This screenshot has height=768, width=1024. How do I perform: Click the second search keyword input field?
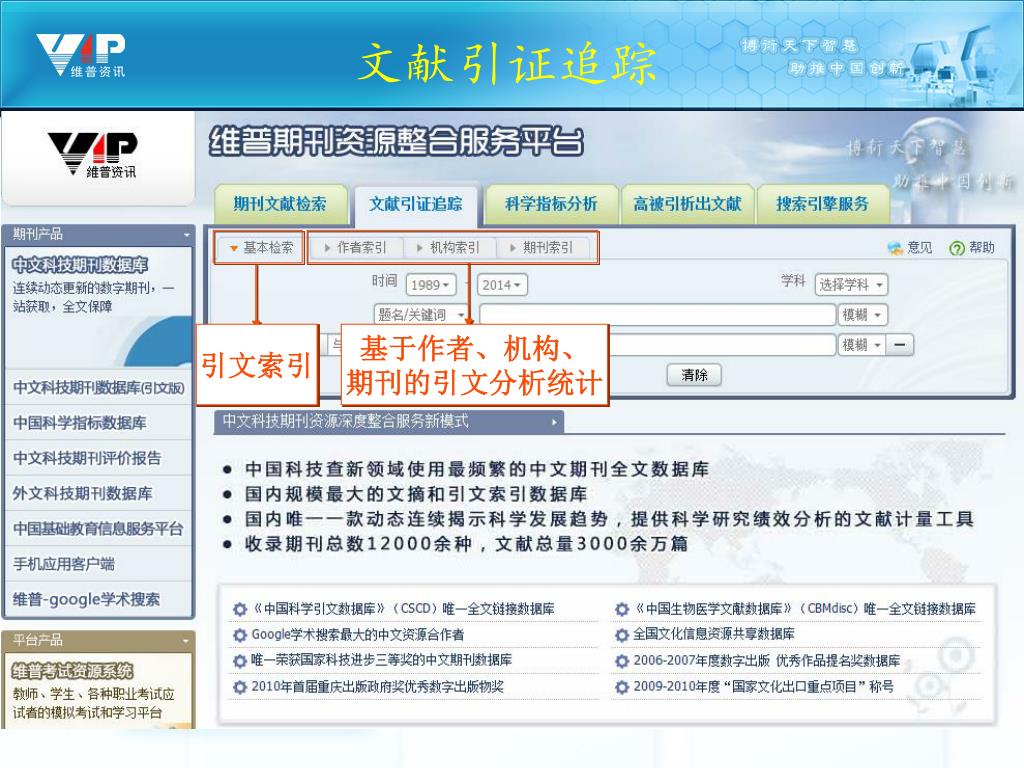point(722,344)
